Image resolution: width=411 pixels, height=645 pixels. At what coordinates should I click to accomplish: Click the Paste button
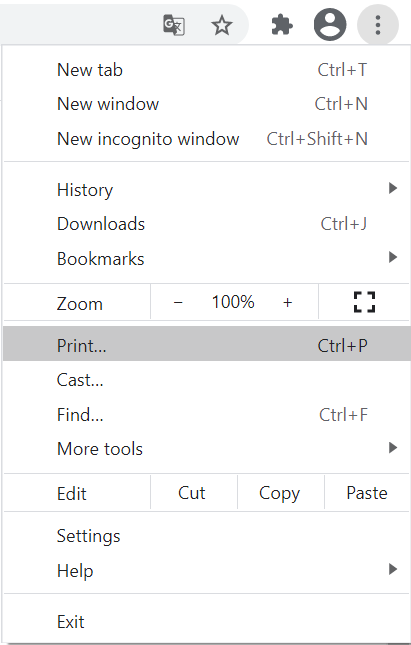tap(367, 493)
